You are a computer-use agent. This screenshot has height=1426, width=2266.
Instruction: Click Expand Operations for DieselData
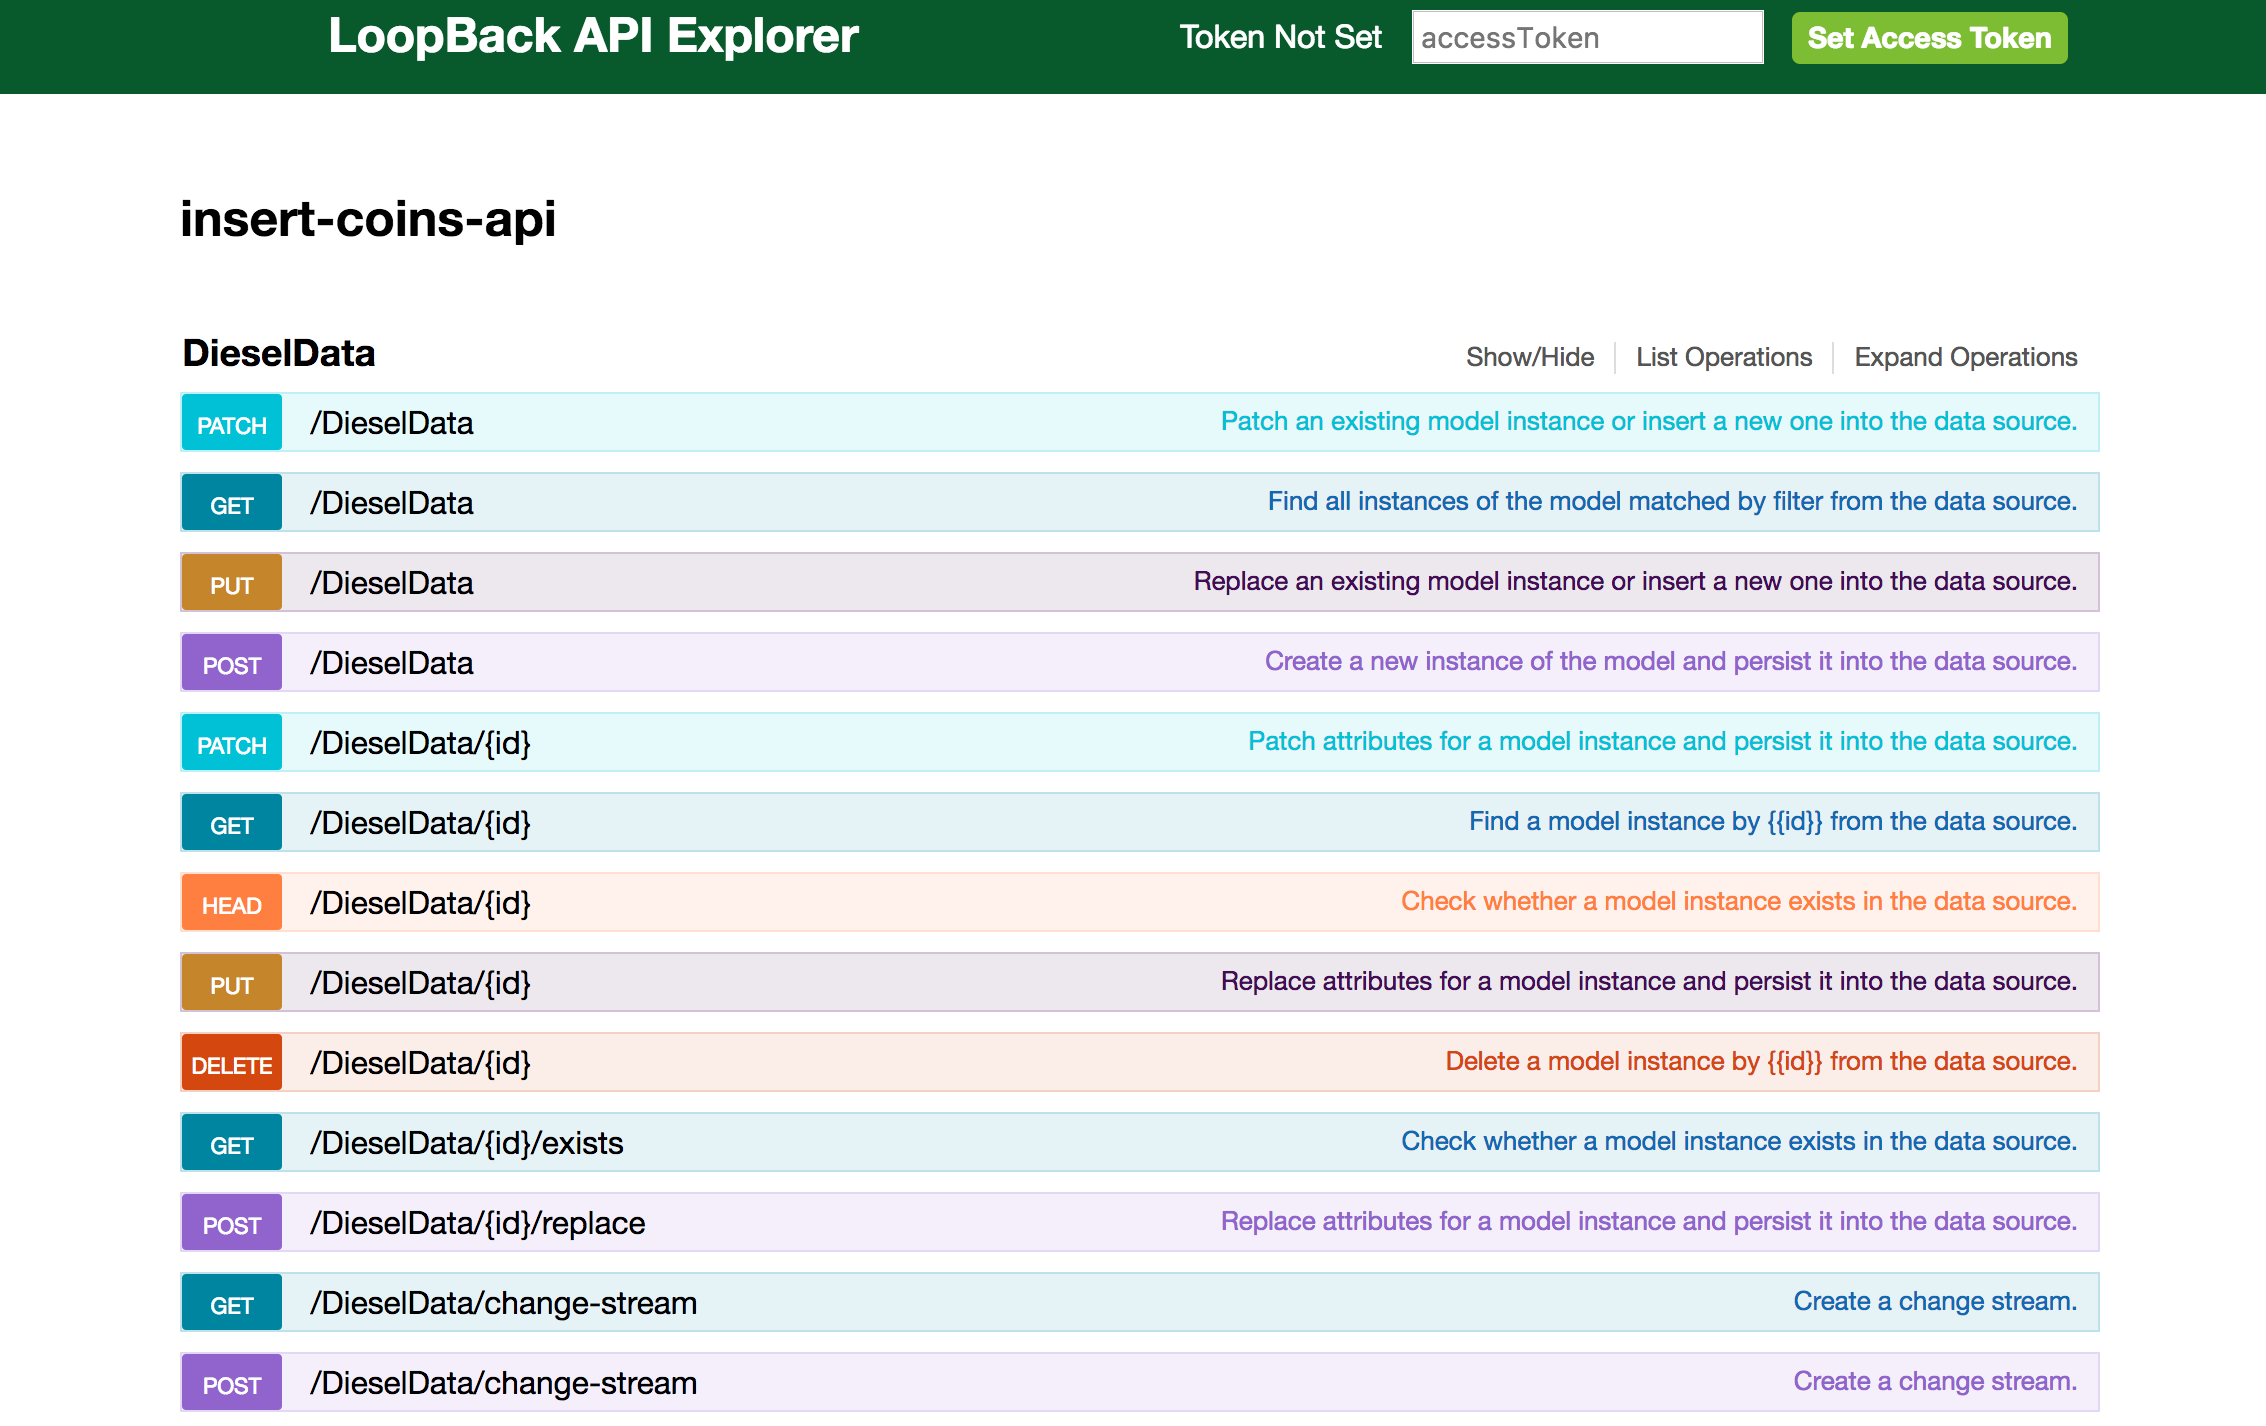[x=1965, y=357]
